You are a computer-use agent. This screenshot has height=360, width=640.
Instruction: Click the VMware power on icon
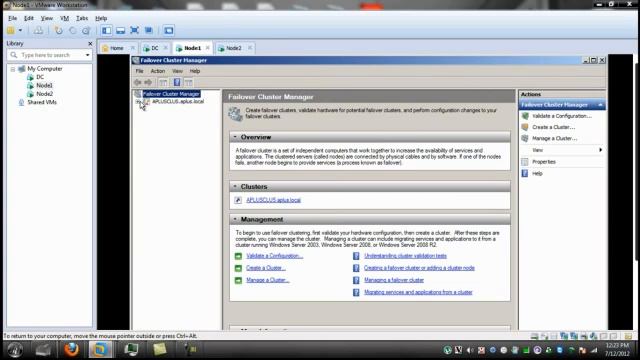tap(11, 31)
